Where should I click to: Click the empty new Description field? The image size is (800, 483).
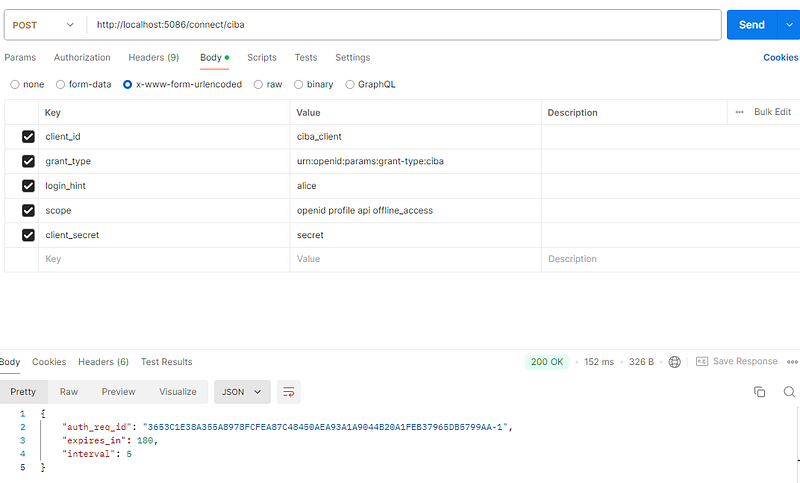670,259
